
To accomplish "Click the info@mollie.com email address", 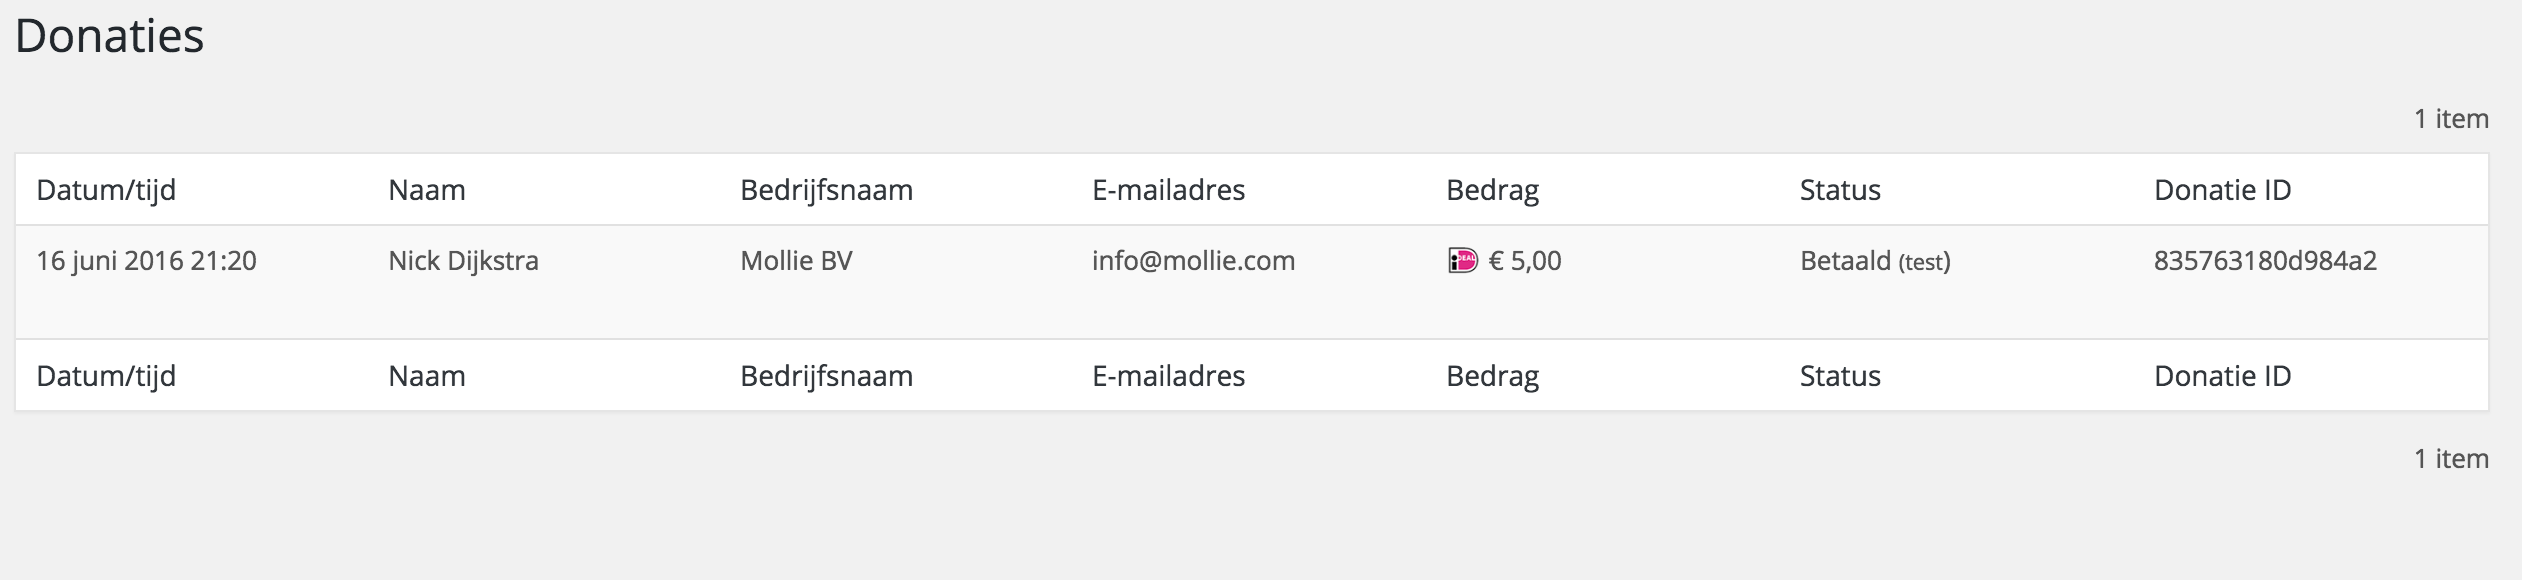I will coord(1193,261).
